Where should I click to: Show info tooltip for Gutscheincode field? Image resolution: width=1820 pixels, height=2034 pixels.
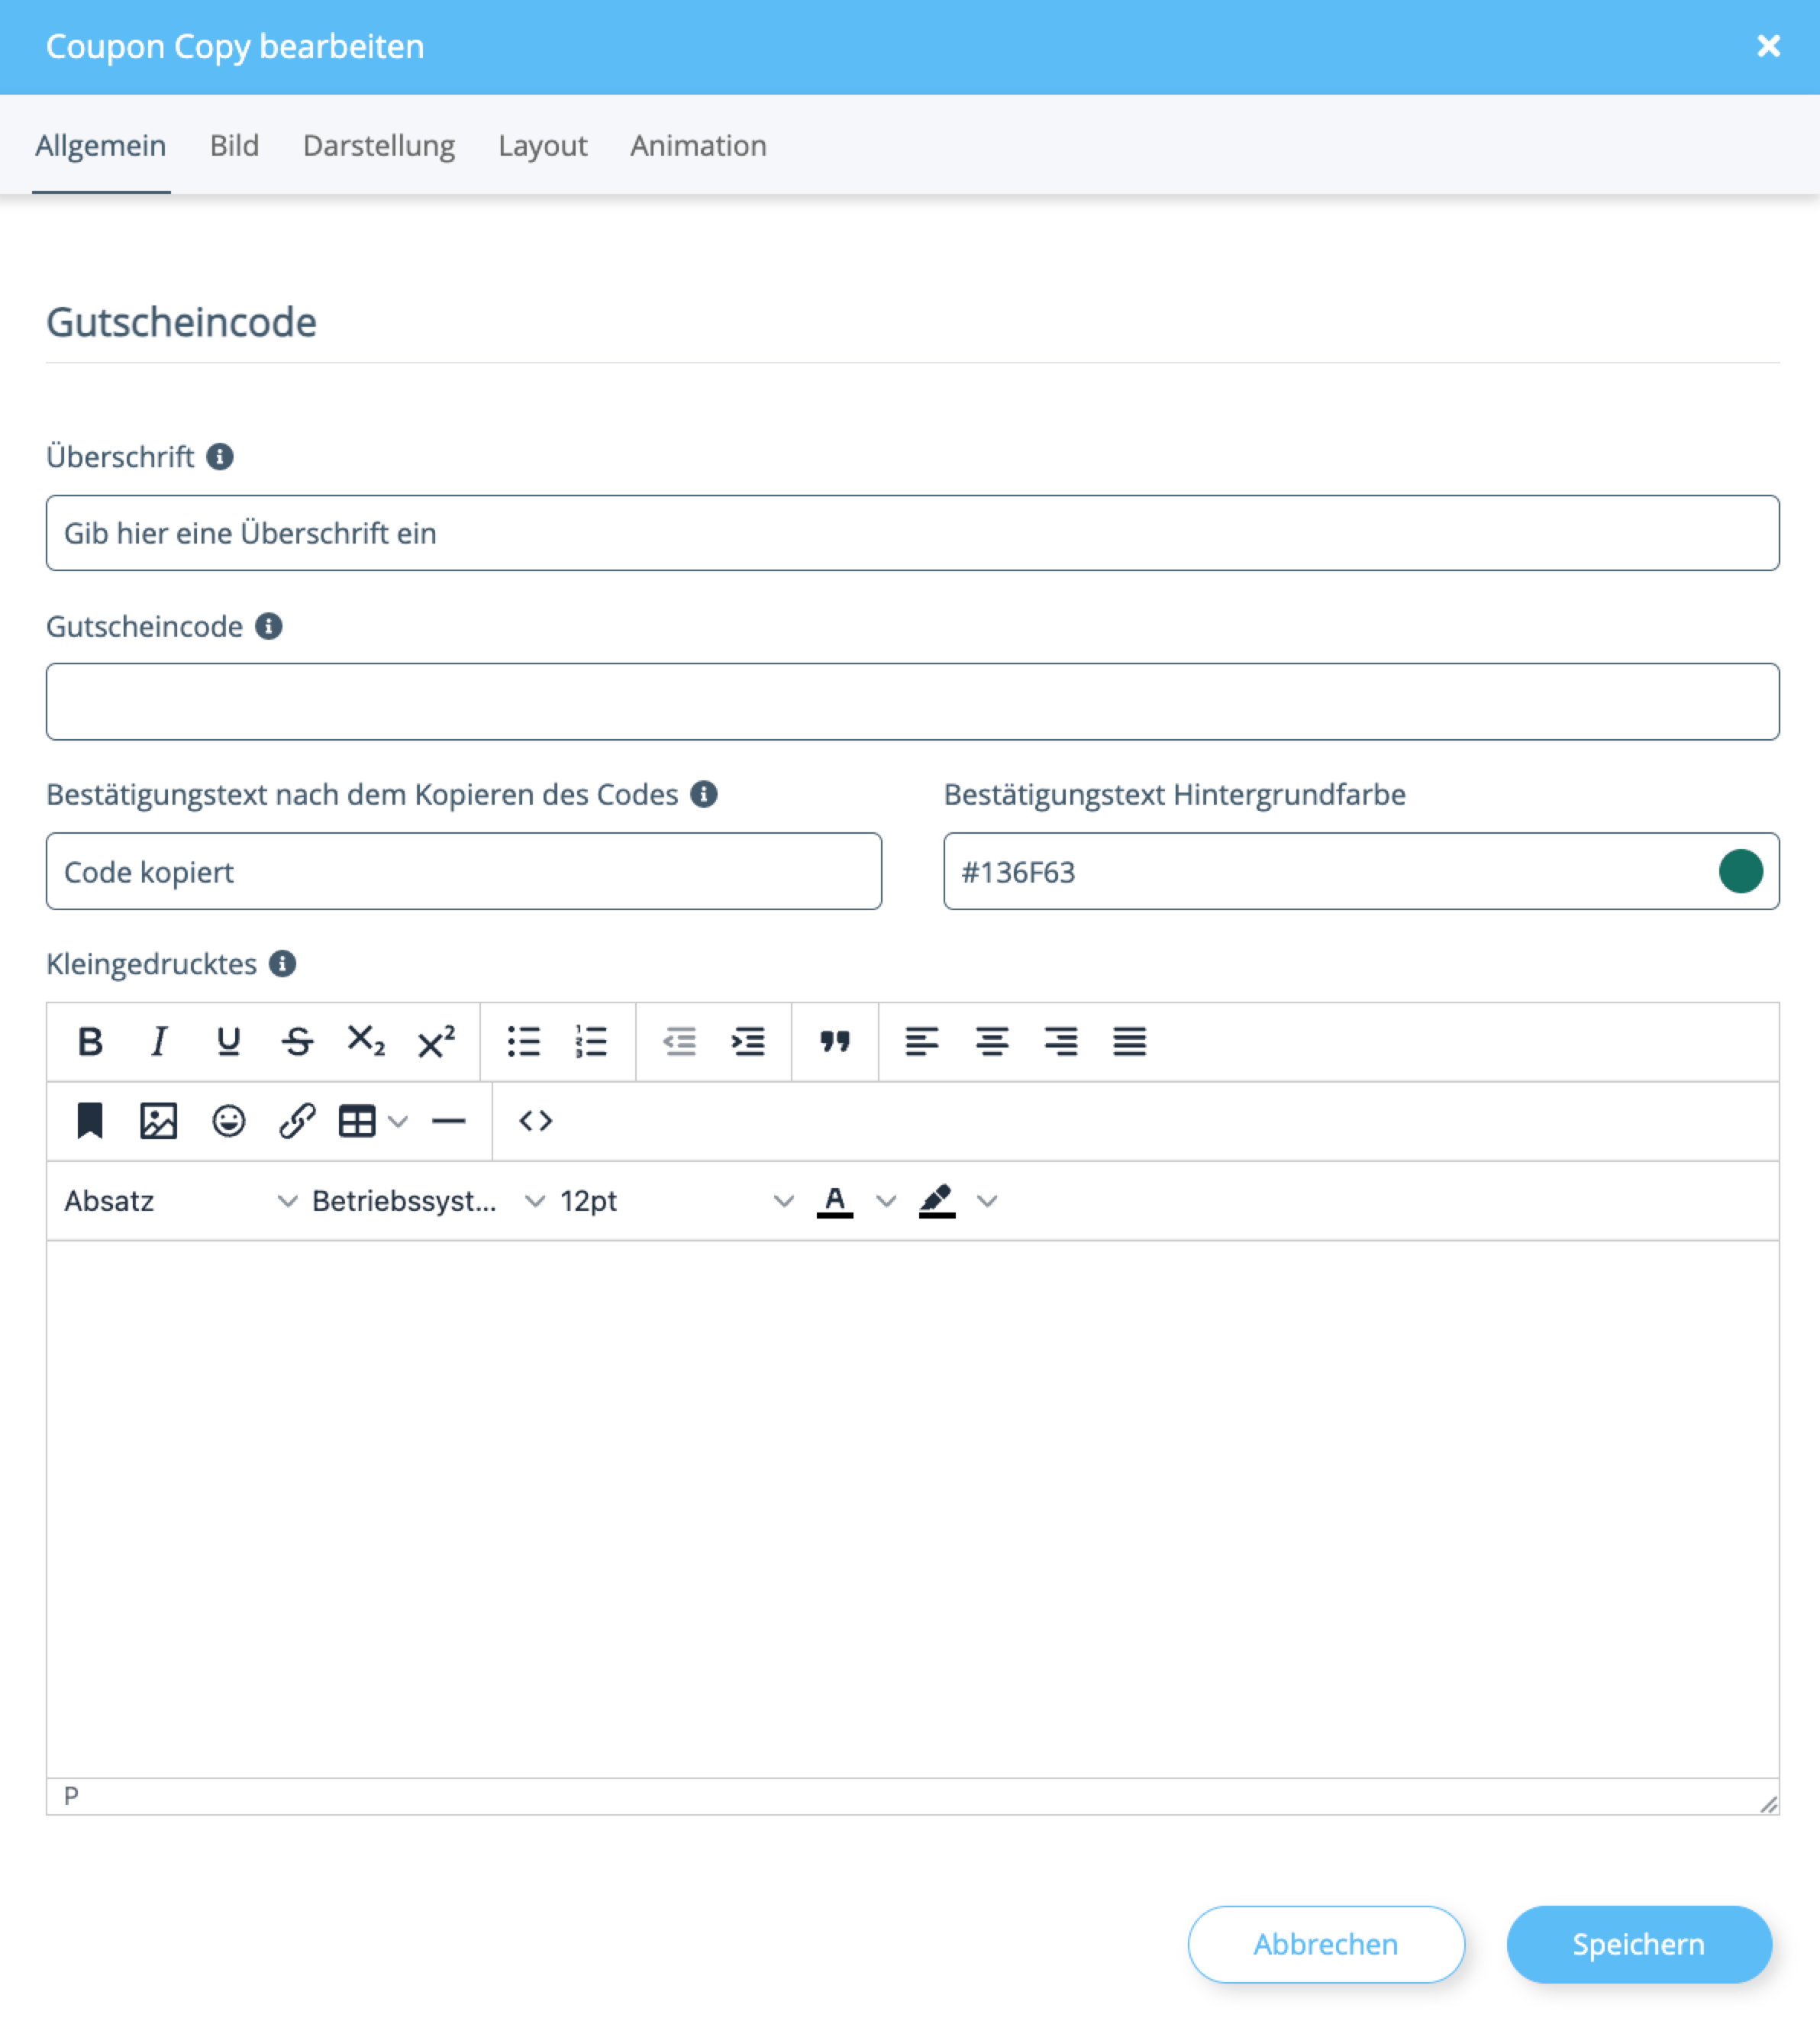(269, 626)
